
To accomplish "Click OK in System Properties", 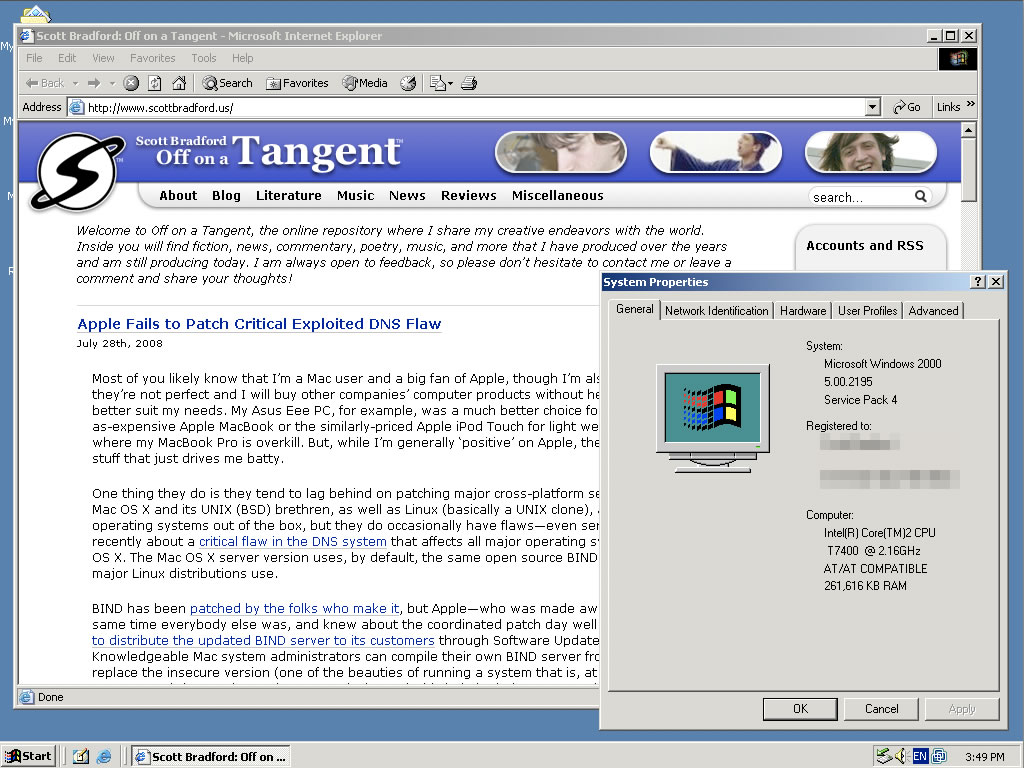I will click(800, 709).
